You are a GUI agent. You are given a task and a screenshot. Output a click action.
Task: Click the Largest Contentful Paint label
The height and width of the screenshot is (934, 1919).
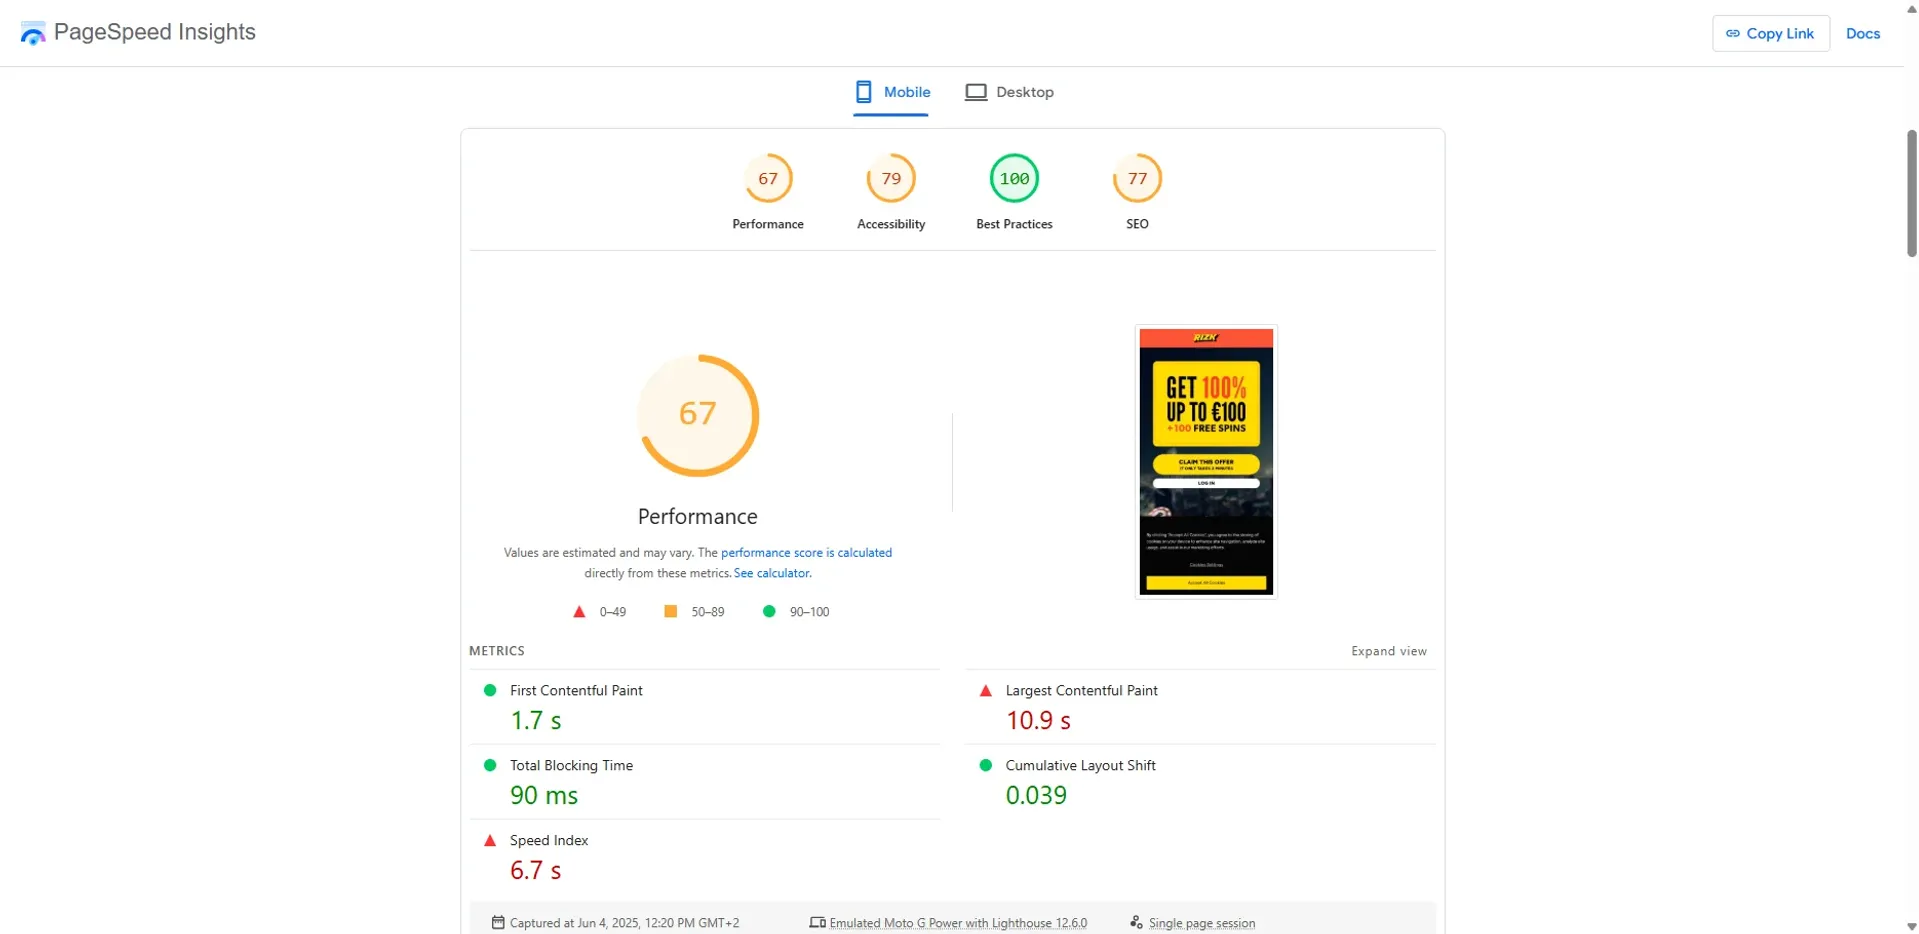(1081, 690)
